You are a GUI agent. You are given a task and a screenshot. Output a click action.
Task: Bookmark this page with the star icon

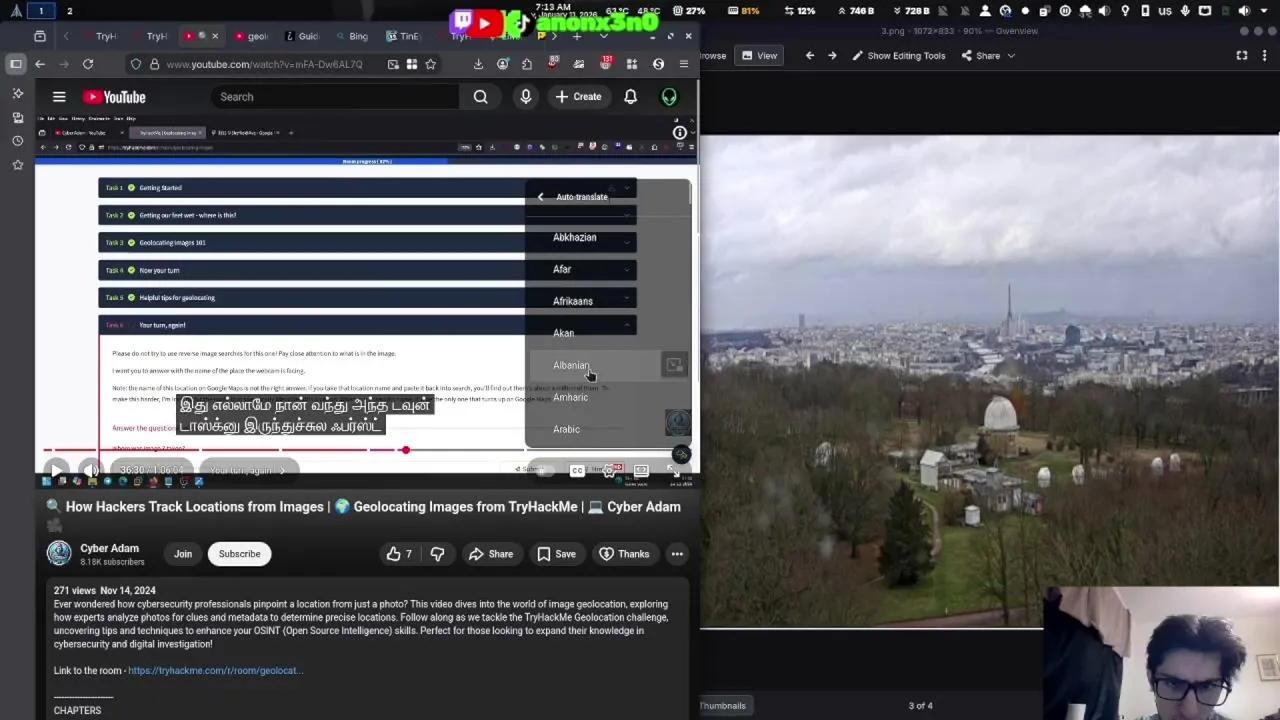(430, 64)
